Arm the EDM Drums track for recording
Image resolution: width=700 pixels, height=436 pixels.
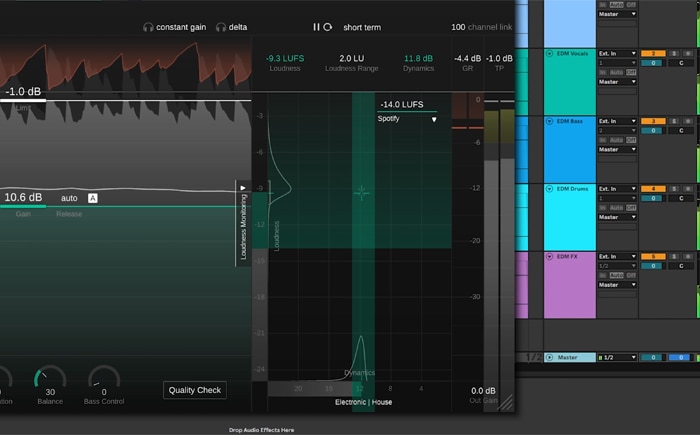coord(688,189)
